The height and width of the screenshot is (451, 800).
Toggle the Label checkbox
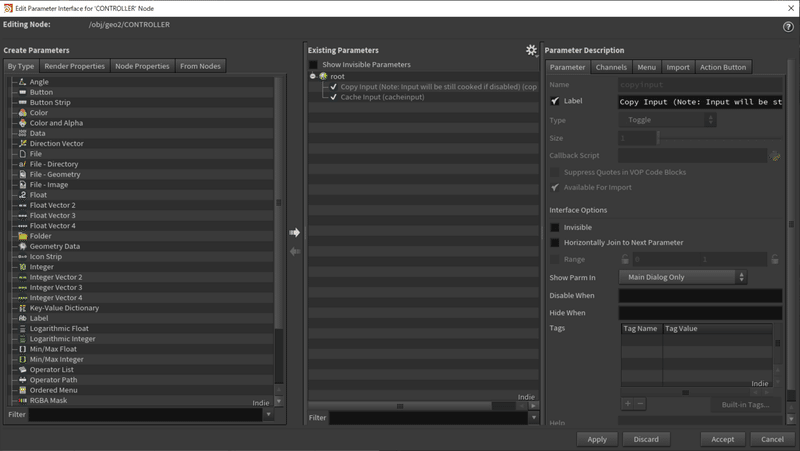pos(555,101)
